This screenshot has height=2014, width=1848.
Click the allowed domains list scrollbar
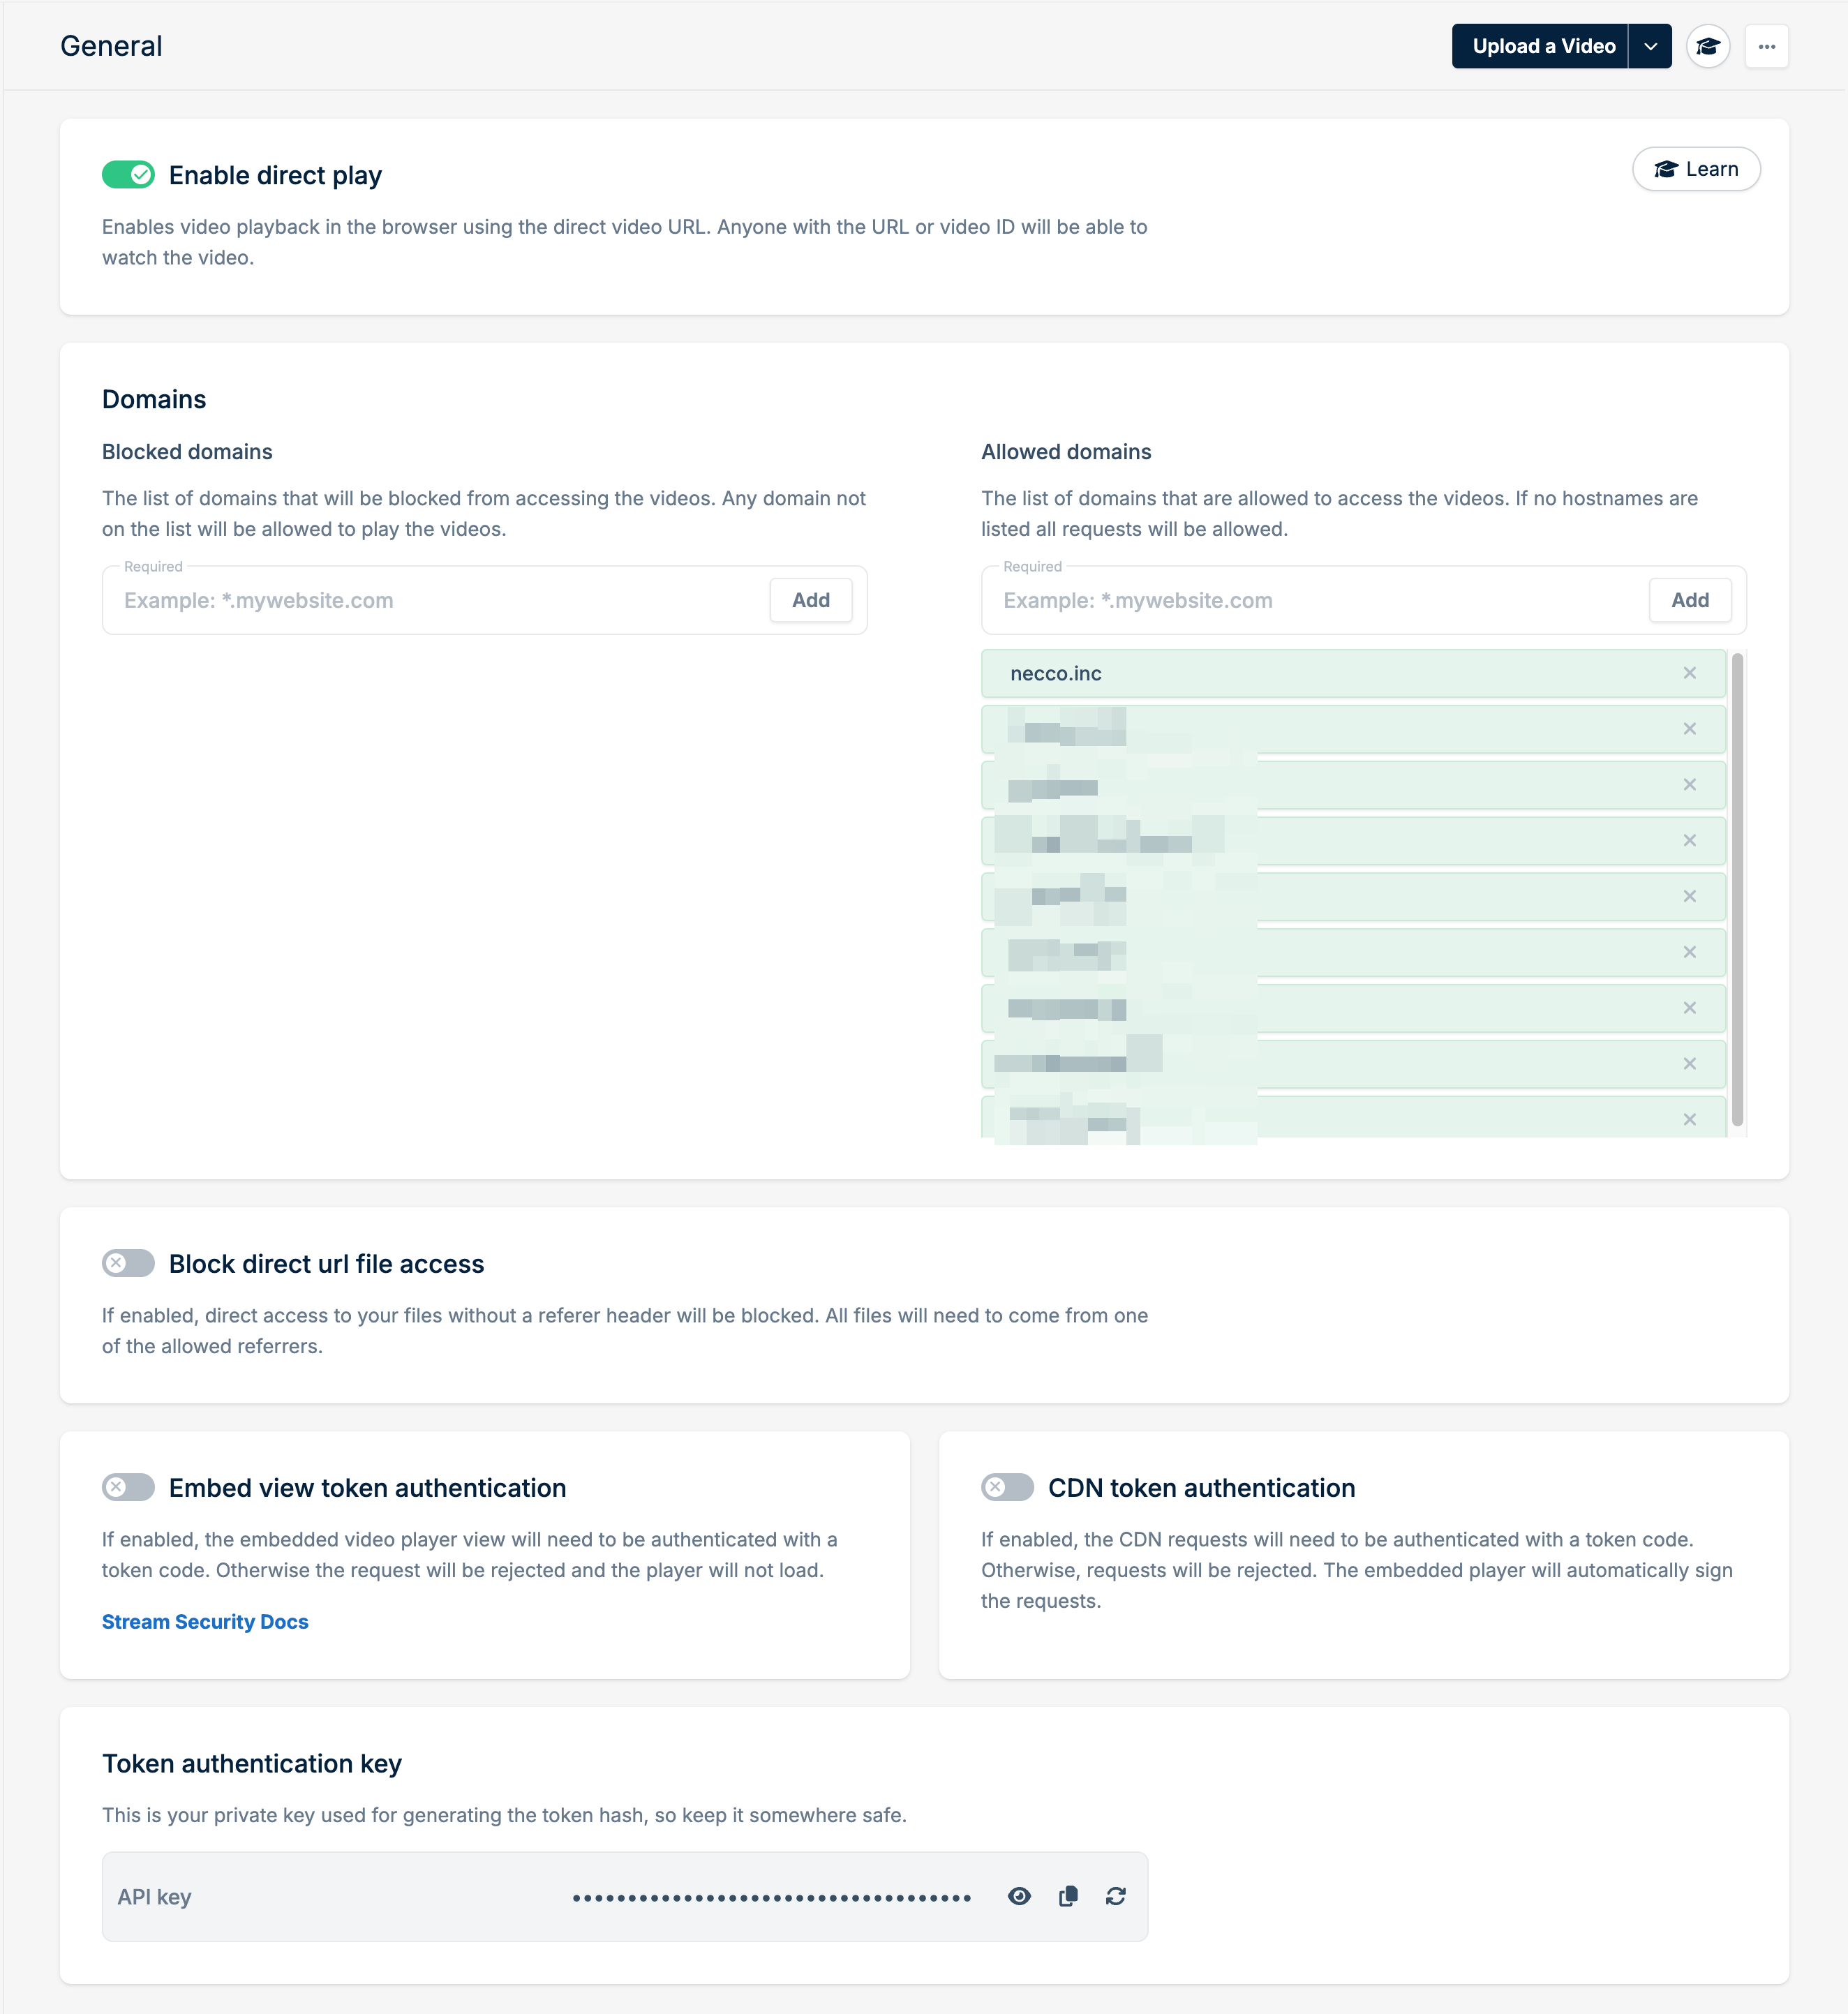pyautogui.click(x=1738, y=890)
